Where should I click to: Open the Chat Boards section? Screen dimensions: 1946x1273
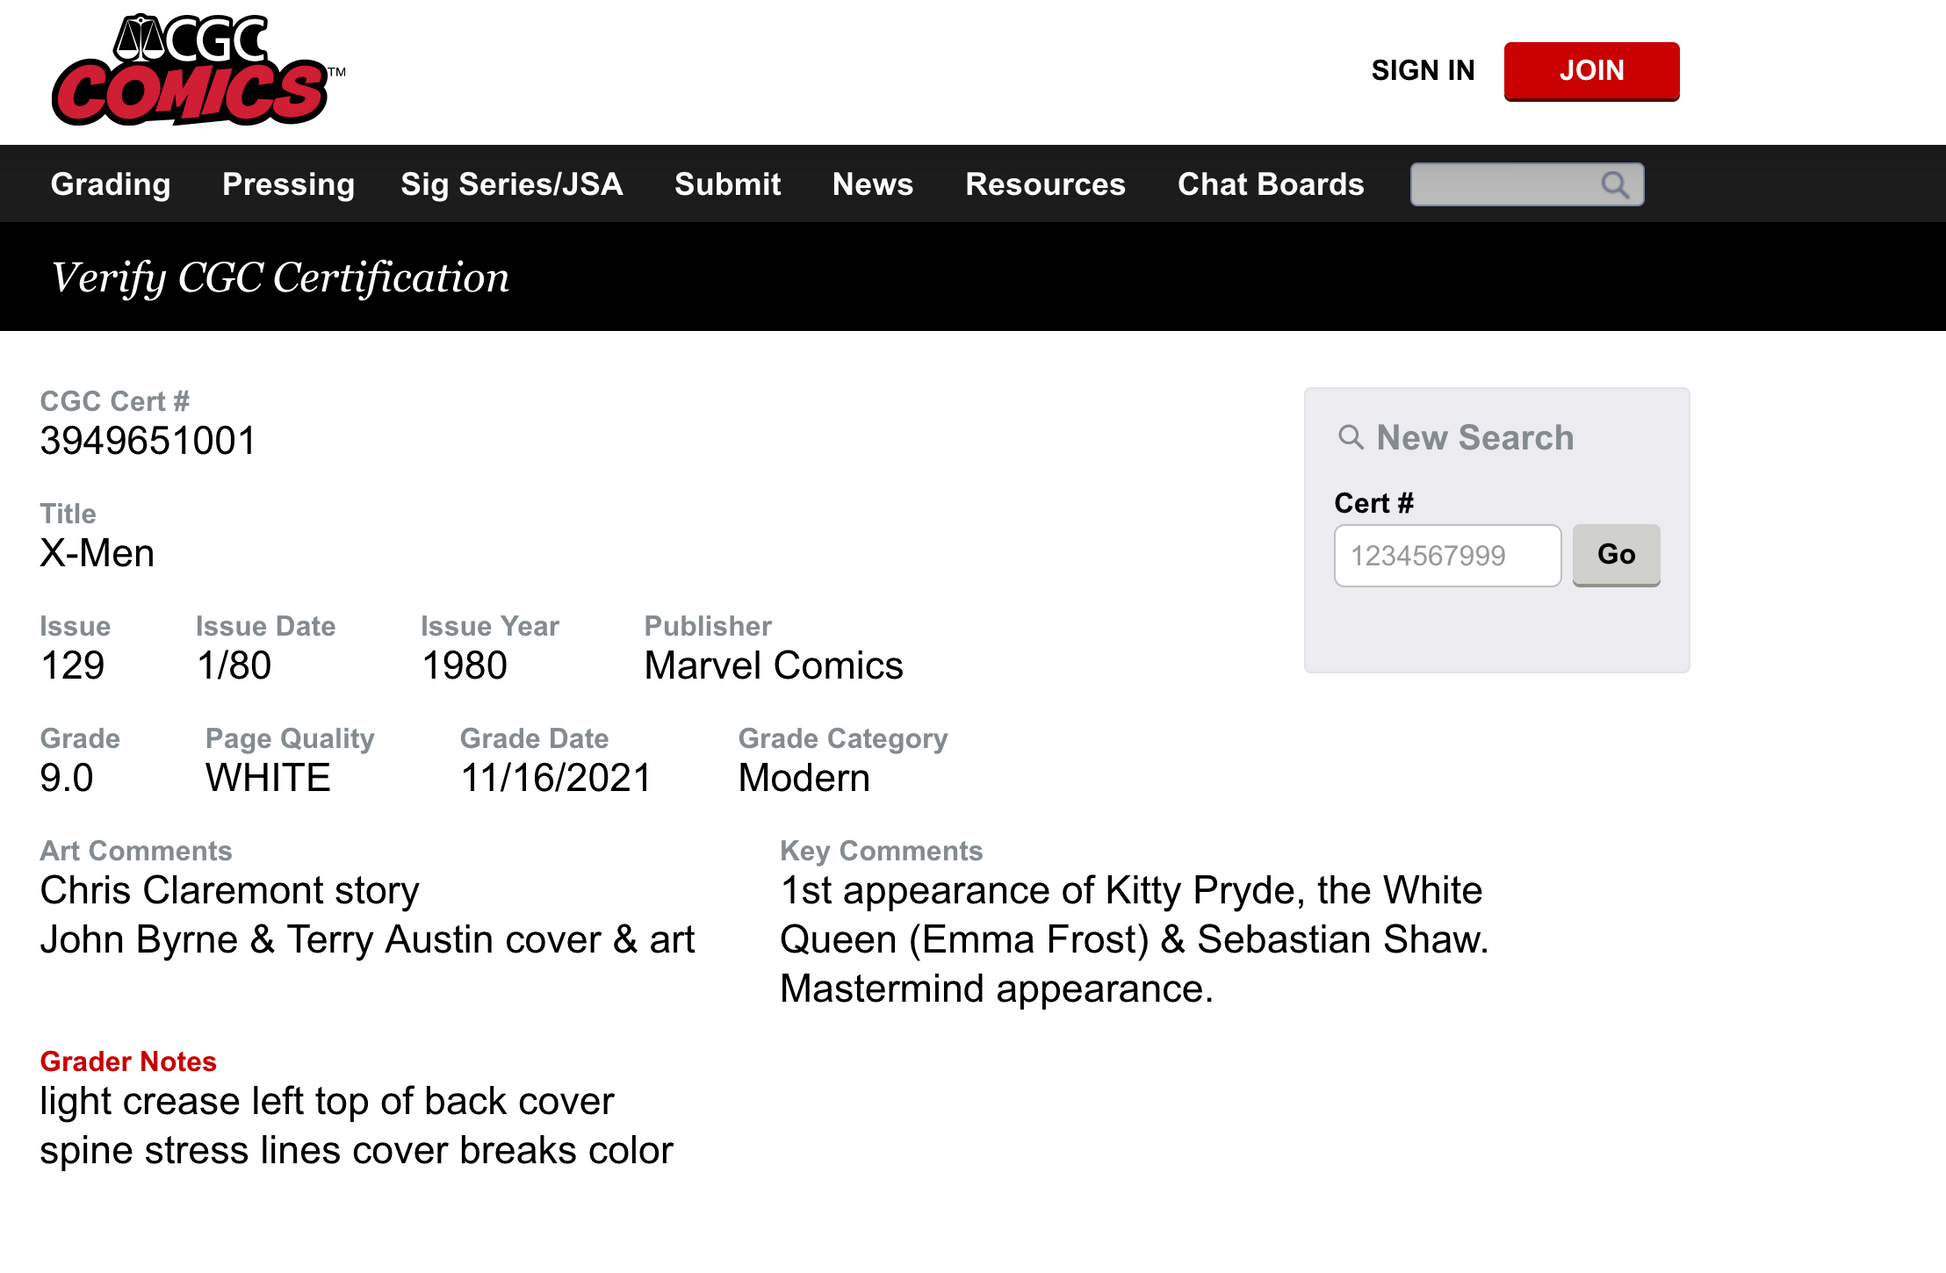point(1270,184)
